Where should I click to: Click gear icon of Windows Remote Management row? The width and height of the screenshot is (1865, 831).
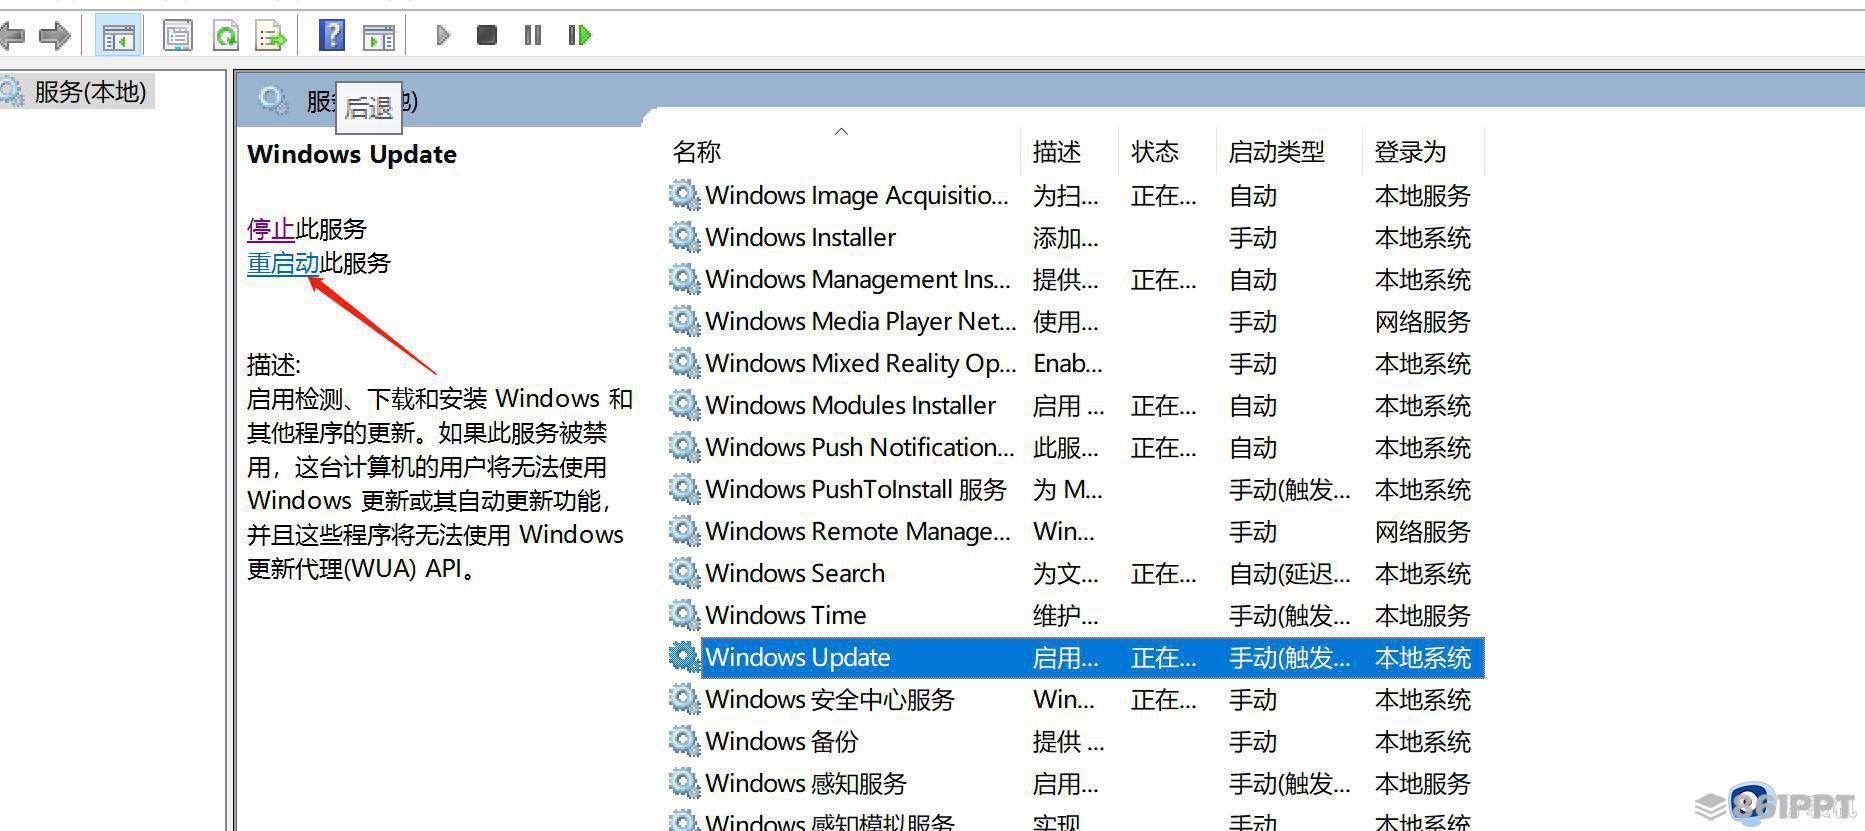[x=684, y=531]
